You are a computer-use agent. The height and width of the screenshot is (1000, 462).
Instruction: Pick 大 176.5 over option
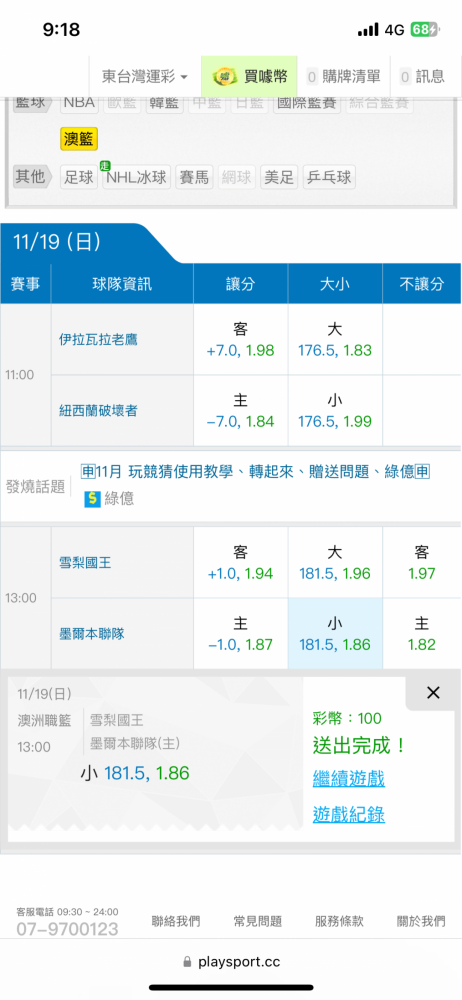click(x=335, y=340)
